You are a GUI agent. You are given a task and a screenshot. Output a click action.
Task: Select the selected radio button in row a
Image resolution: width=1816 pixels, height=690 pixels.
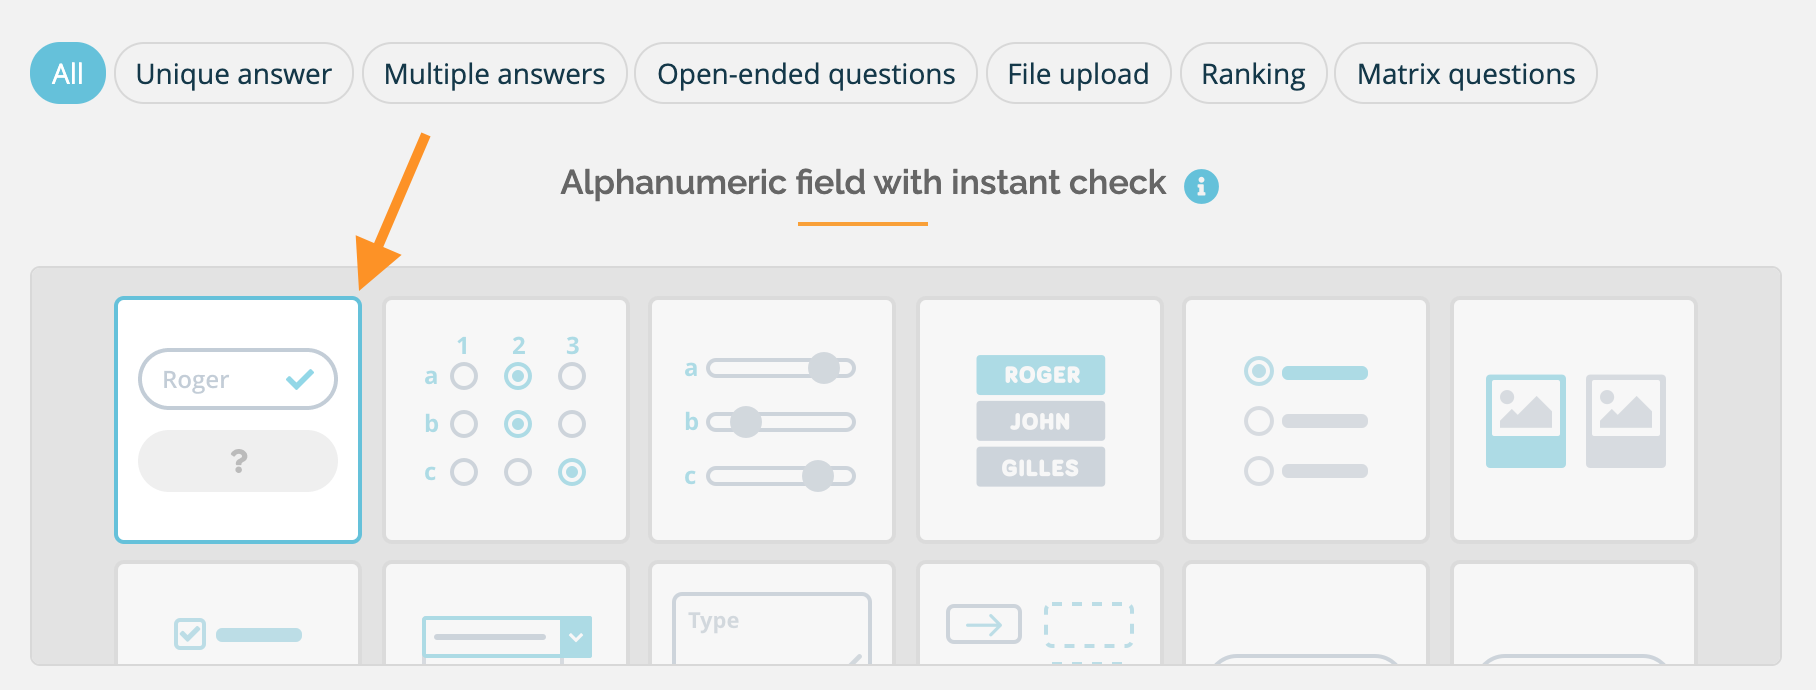click(x=518, y=376)
